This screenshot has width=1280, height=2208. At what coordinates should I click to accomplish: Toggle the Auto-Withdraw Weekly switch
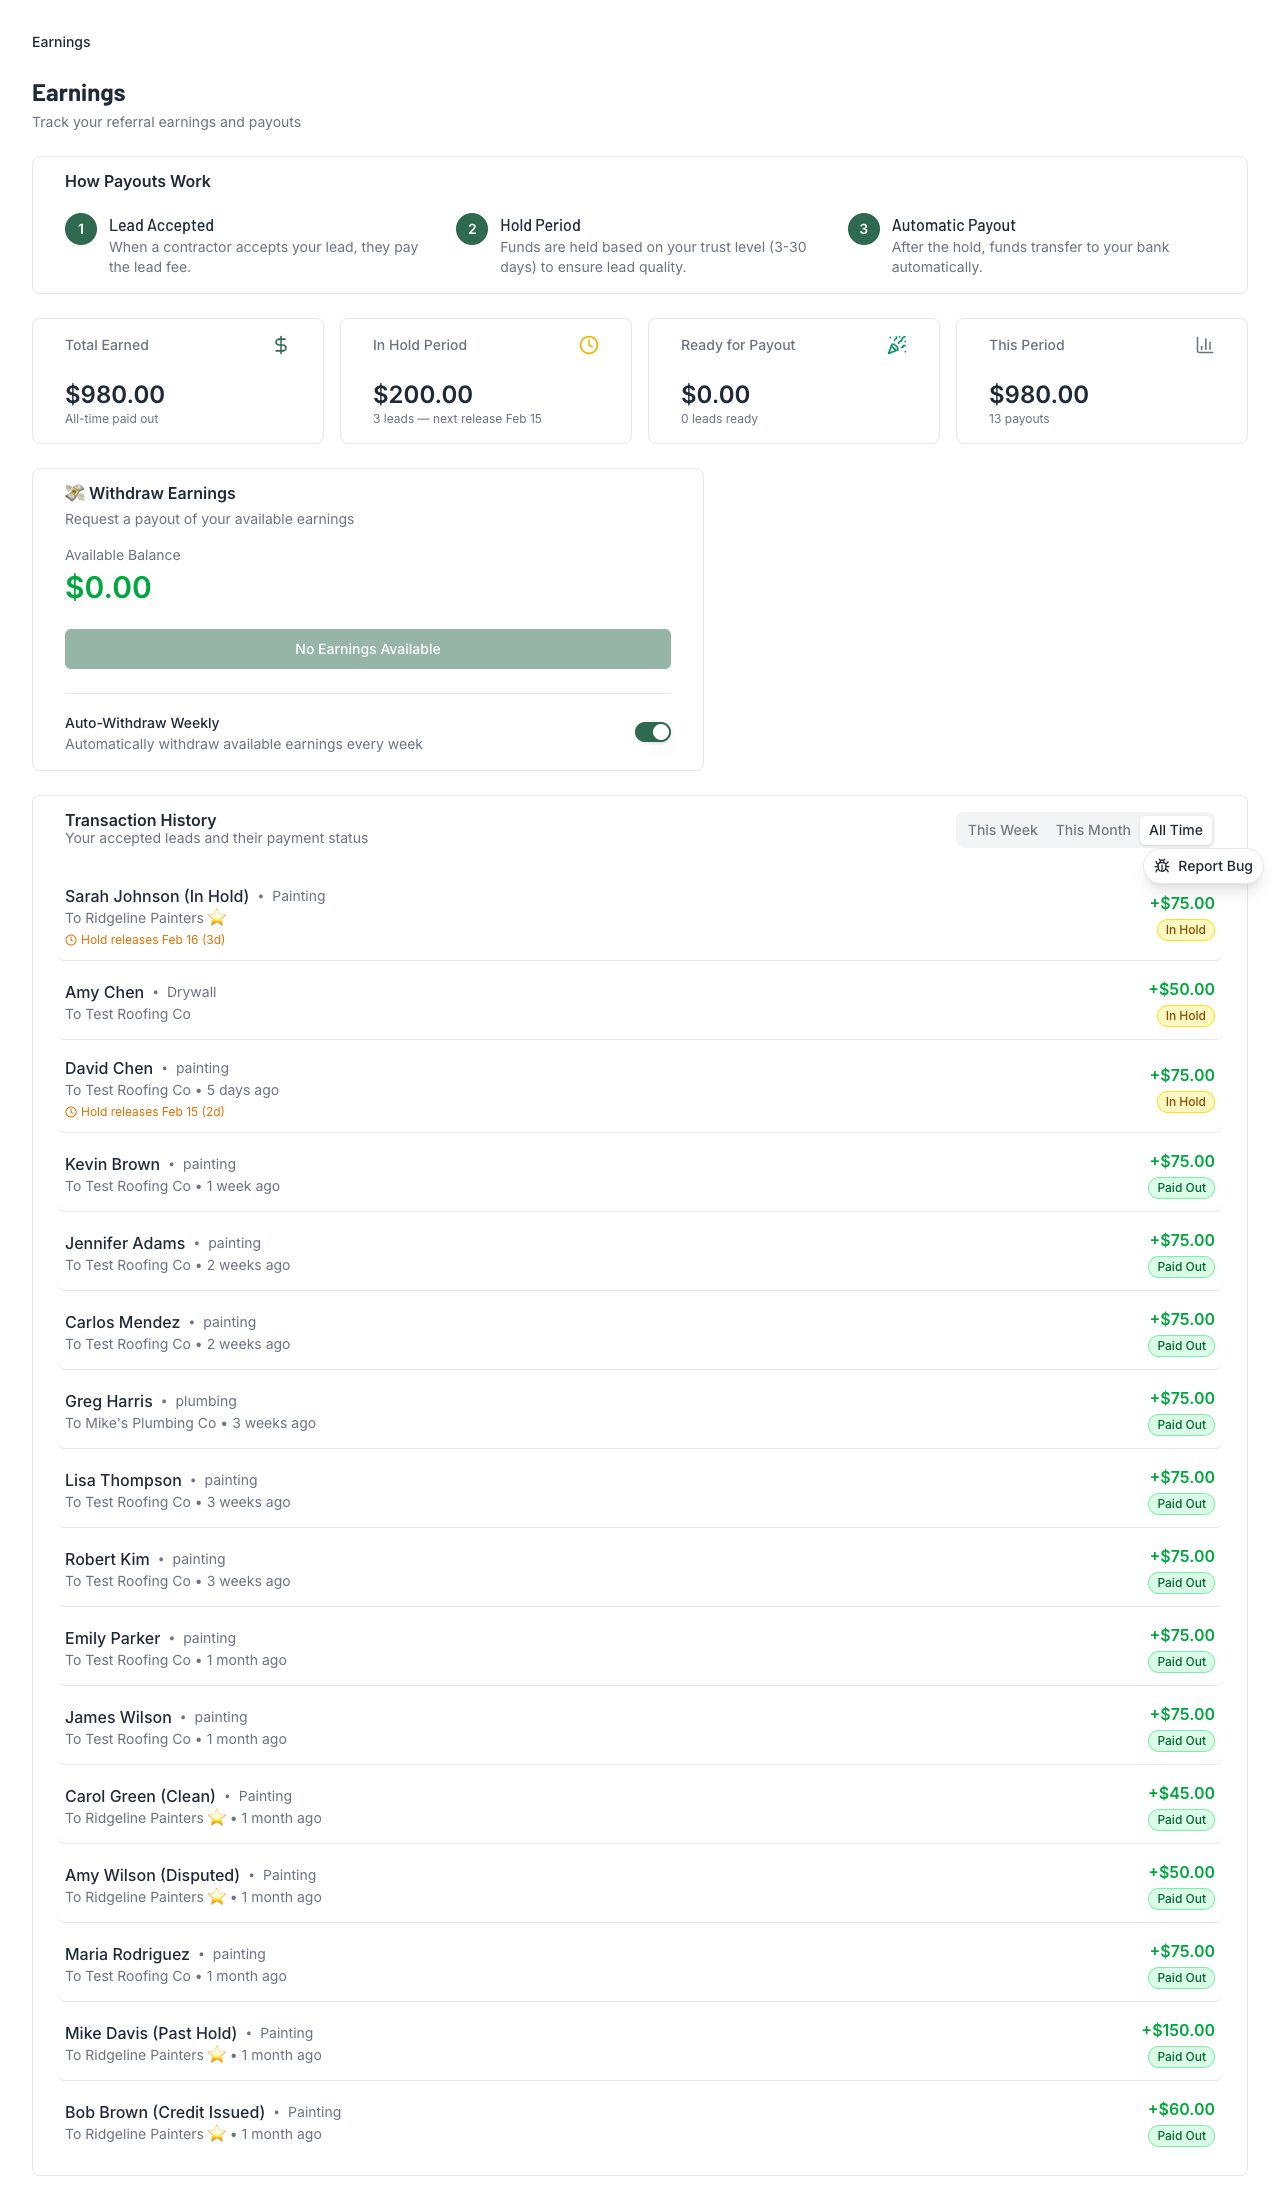point(653,732)
